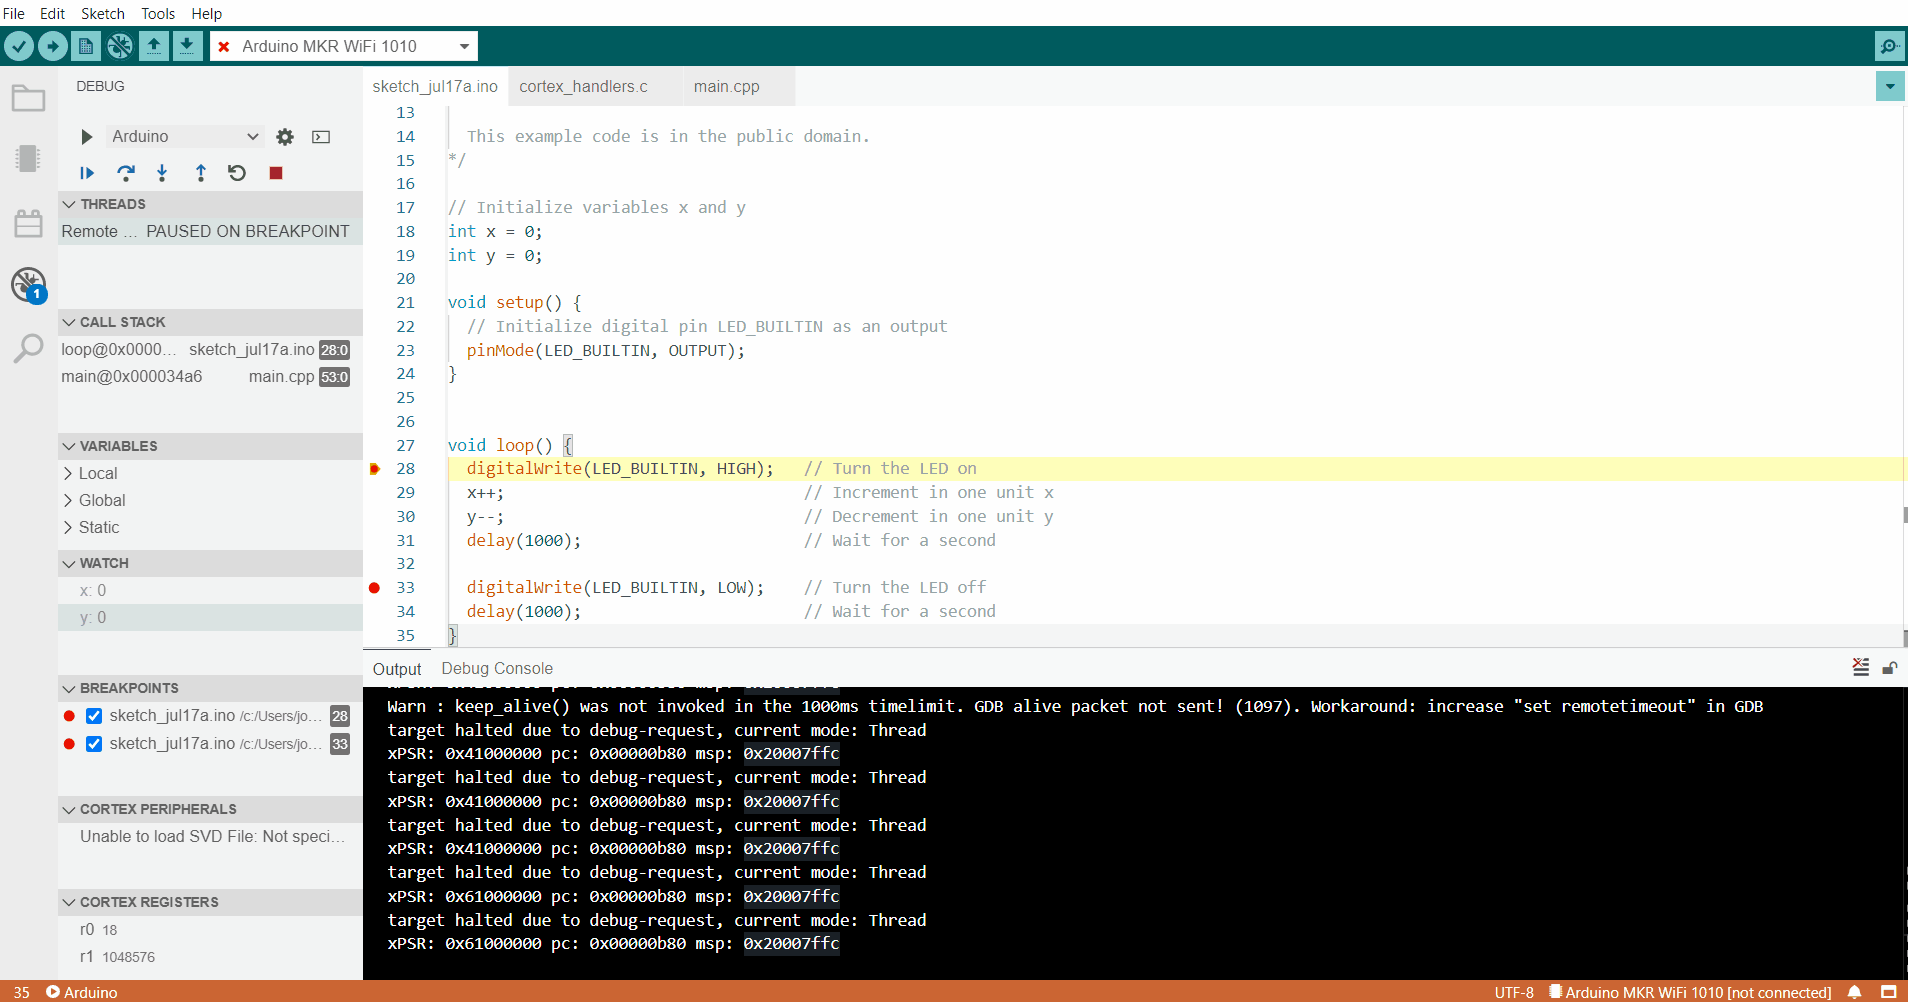Uncheck the breakpoint at line 28
This screenshot has width=1908, height=1002.
(x=93, y=715)
